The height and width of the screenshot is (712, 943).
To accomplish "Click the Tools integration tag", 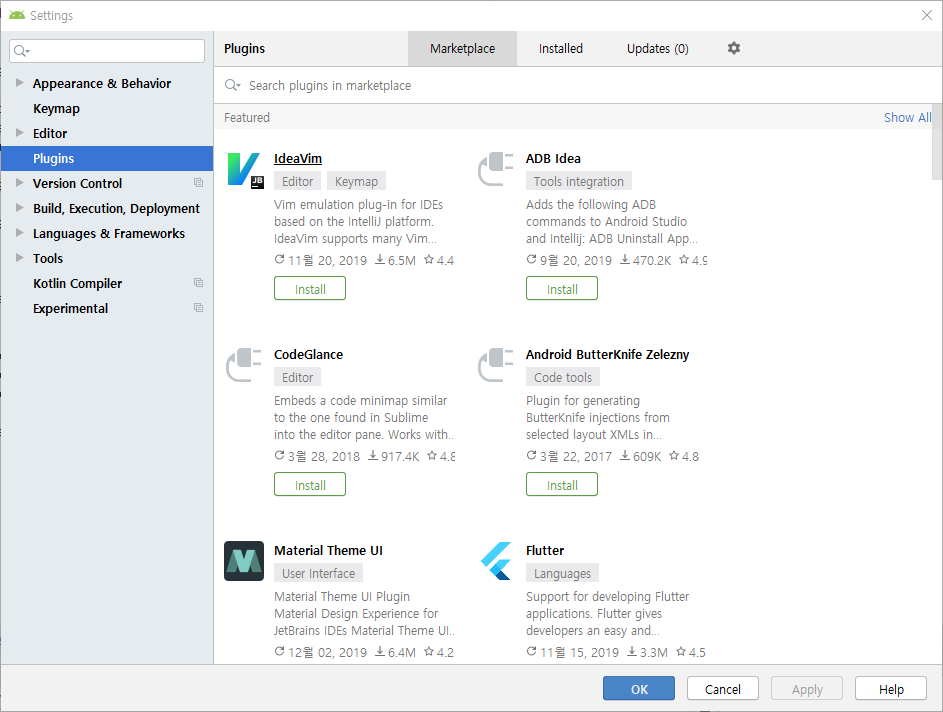I will point(579,182).
